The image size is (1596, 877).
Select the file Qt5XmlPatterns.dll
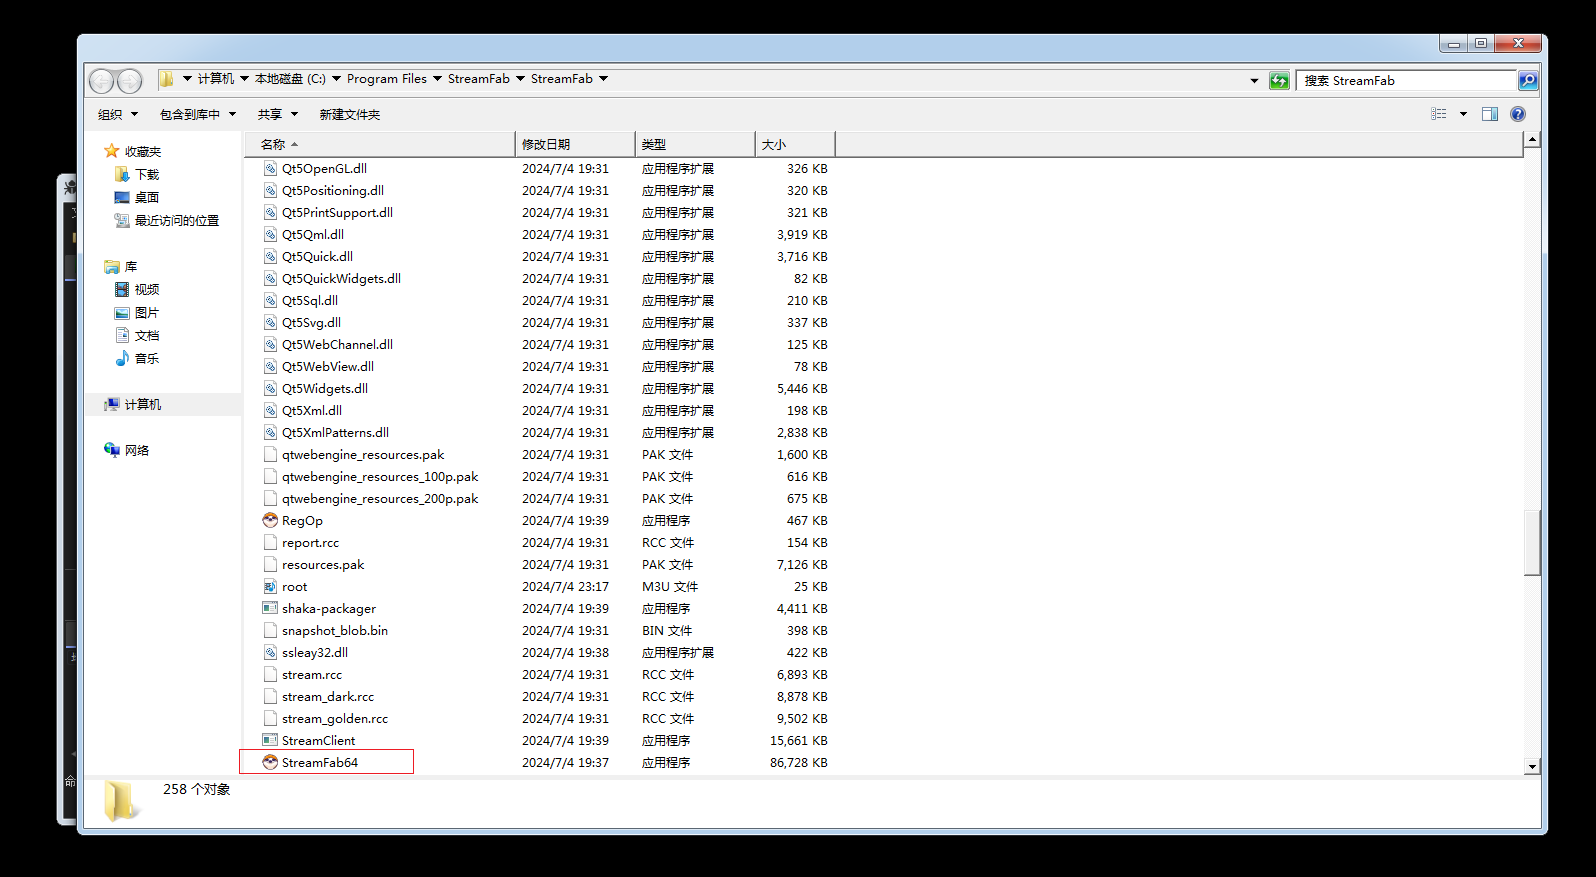(x=335, y=432)
